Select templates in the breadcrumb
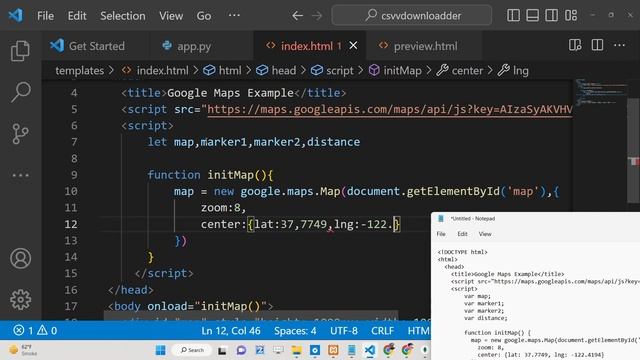Screen dimensions: 640x360 (80, 71)
